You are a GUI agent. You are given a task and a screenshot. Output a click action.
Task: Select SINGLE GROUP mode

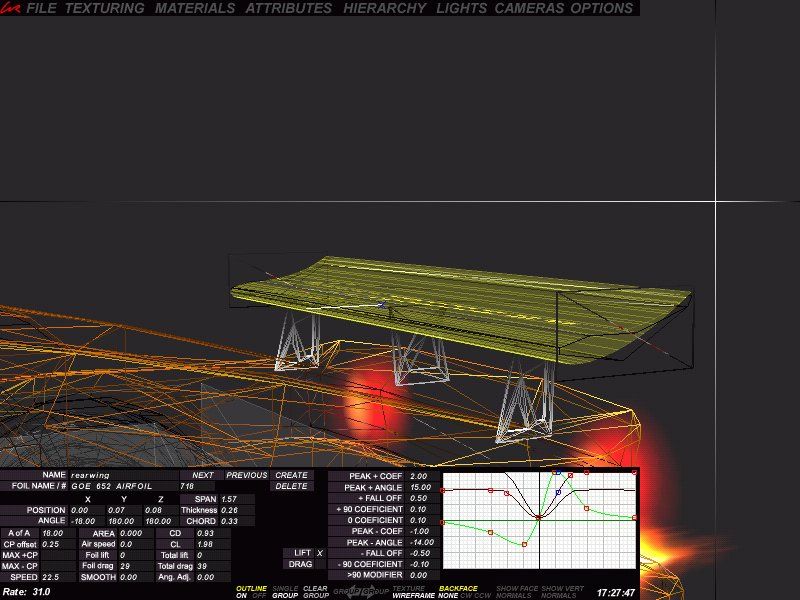[285, 592]
